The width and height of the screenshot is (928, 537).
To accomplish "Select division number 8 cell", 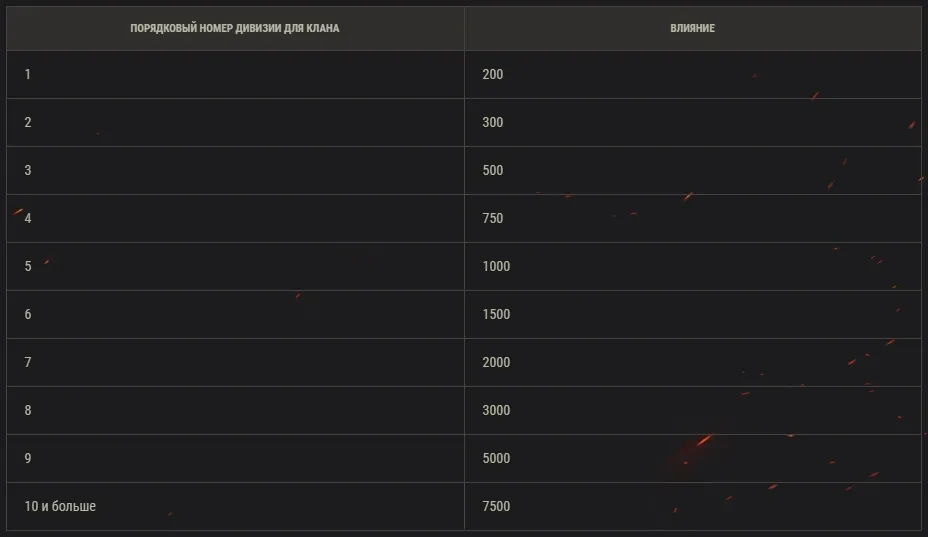I will pyautogui.click(x=28, y=411).
